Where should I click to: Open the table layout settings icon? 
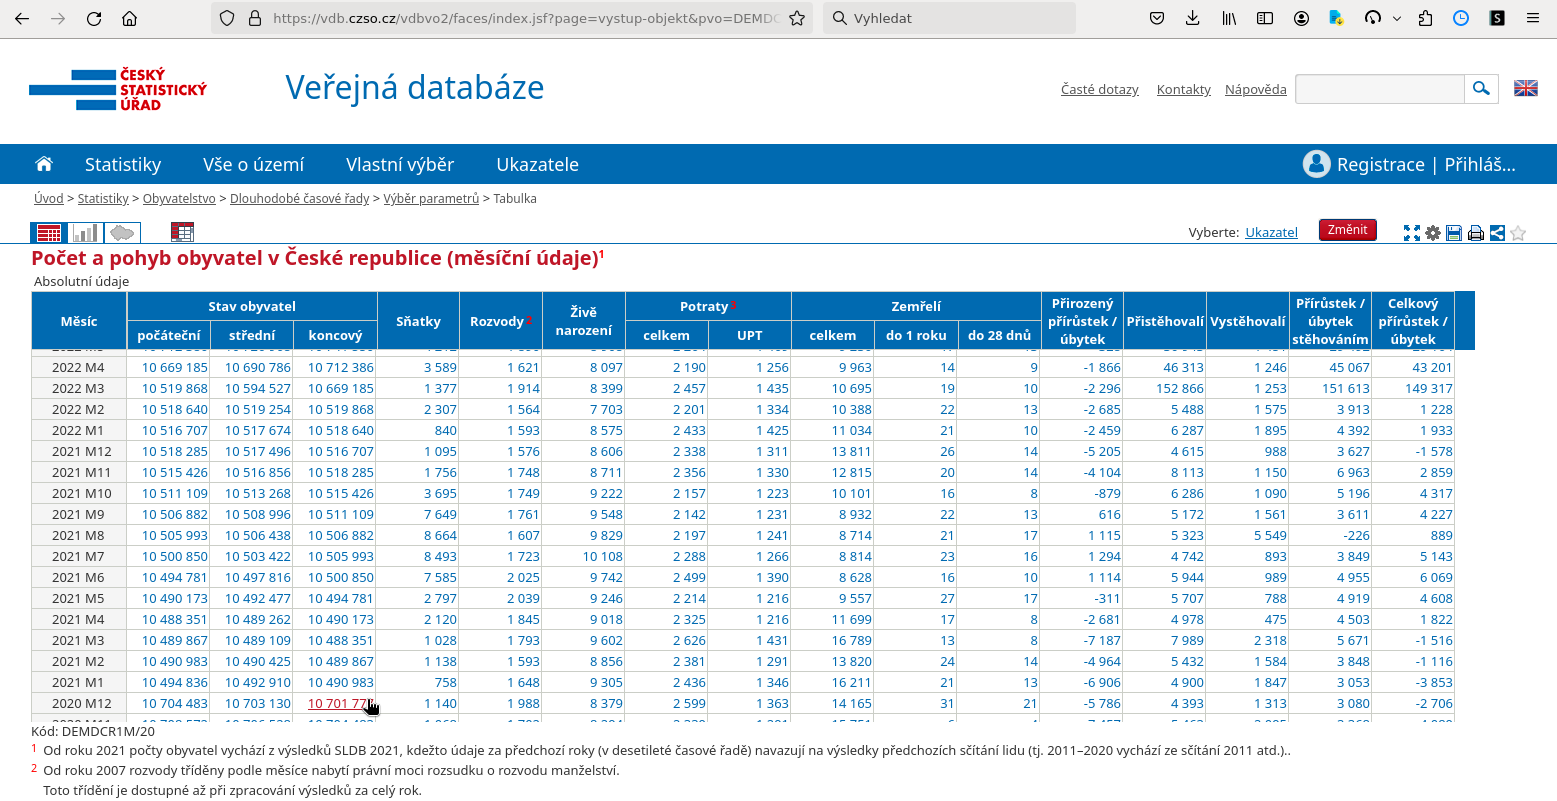click(x=182, y=233)
